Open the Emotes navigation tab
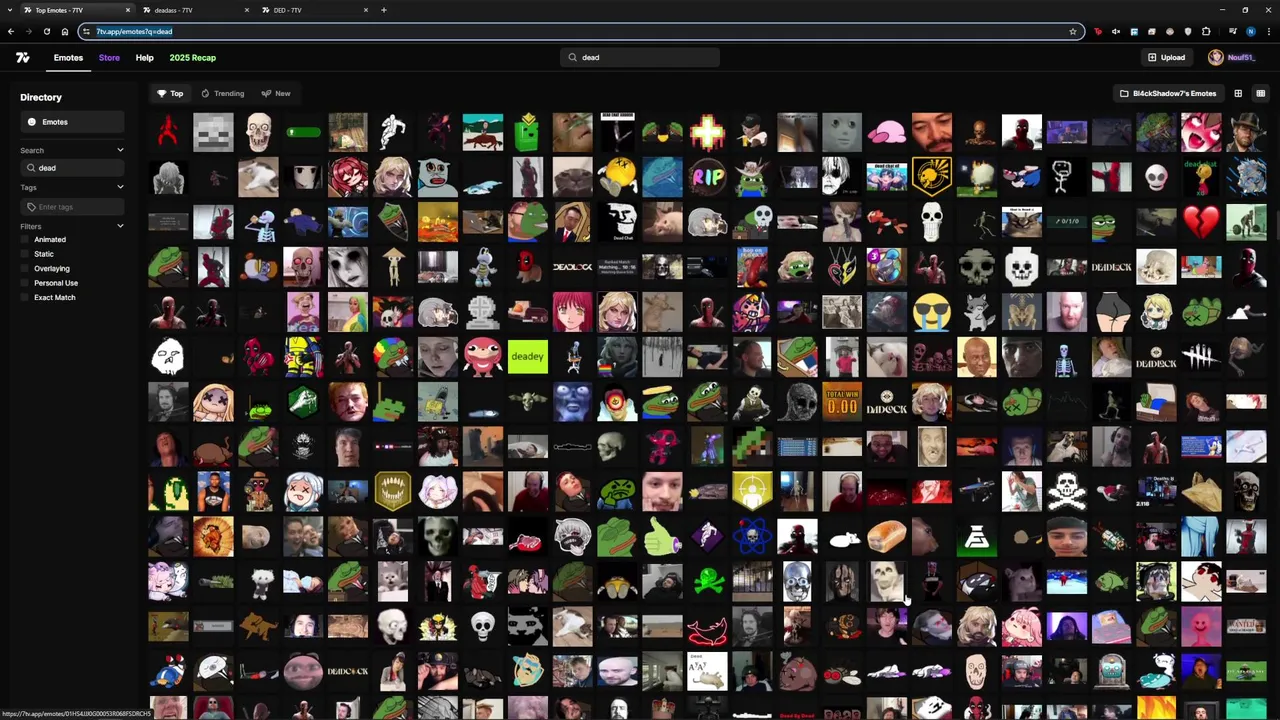1280x720 pixels. [x=68, y=58]
